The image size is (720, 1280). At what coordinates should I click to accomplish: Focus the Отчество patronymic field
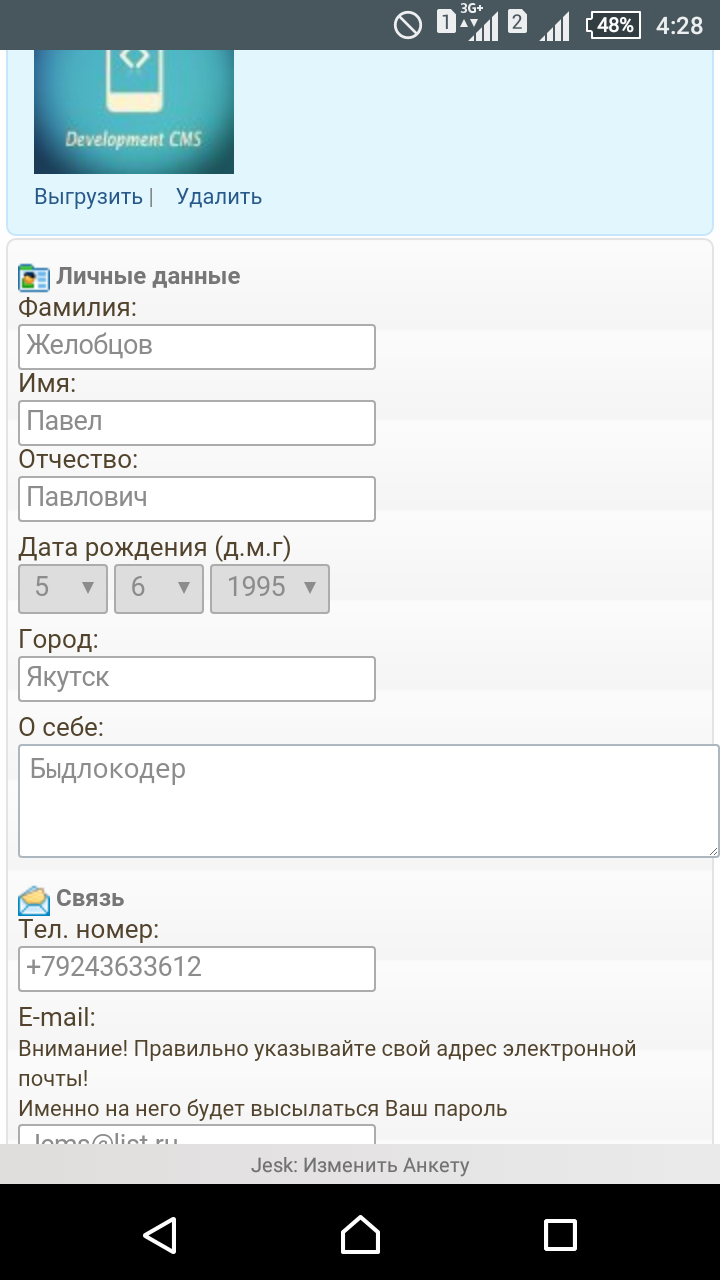click(197, 498)
